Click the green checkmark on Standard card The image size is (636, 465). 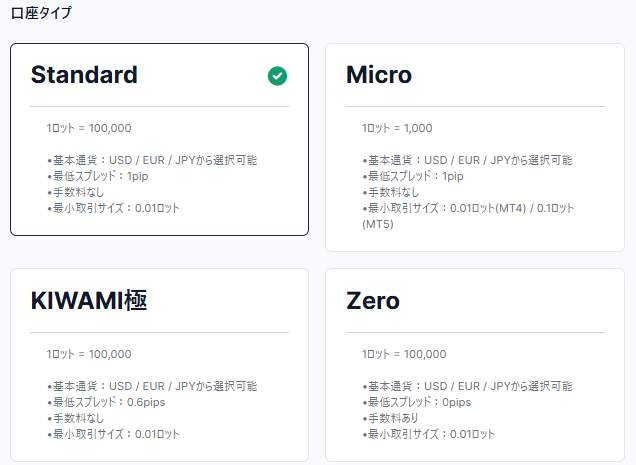point(277,76)
